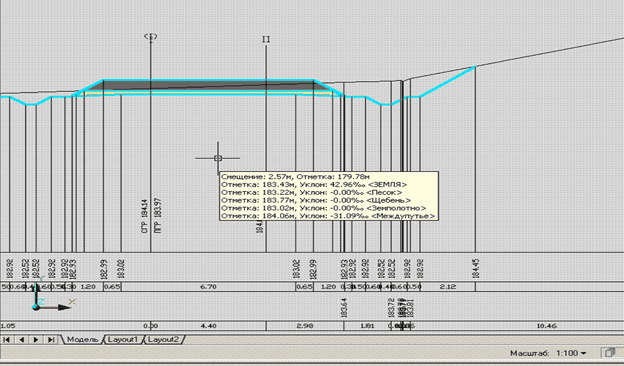Click the 4.40 distance value
Viewport: 624px width, 366px height.
pos(209,326)
